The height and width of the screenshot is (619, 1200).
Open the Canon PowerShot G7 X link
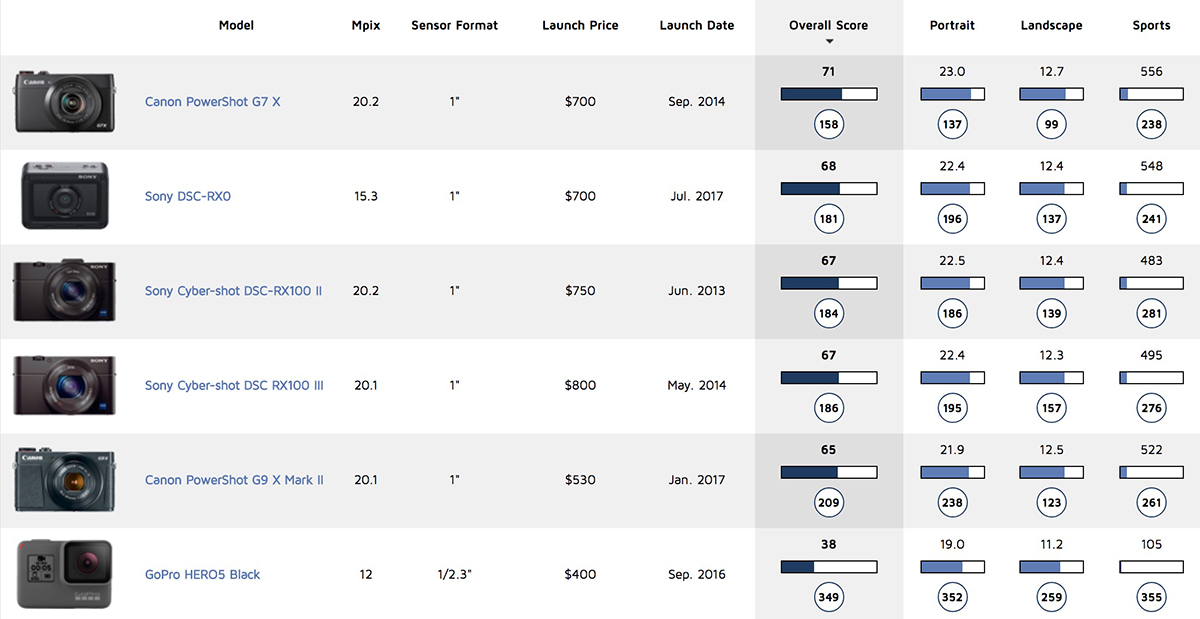click(212, 102)
